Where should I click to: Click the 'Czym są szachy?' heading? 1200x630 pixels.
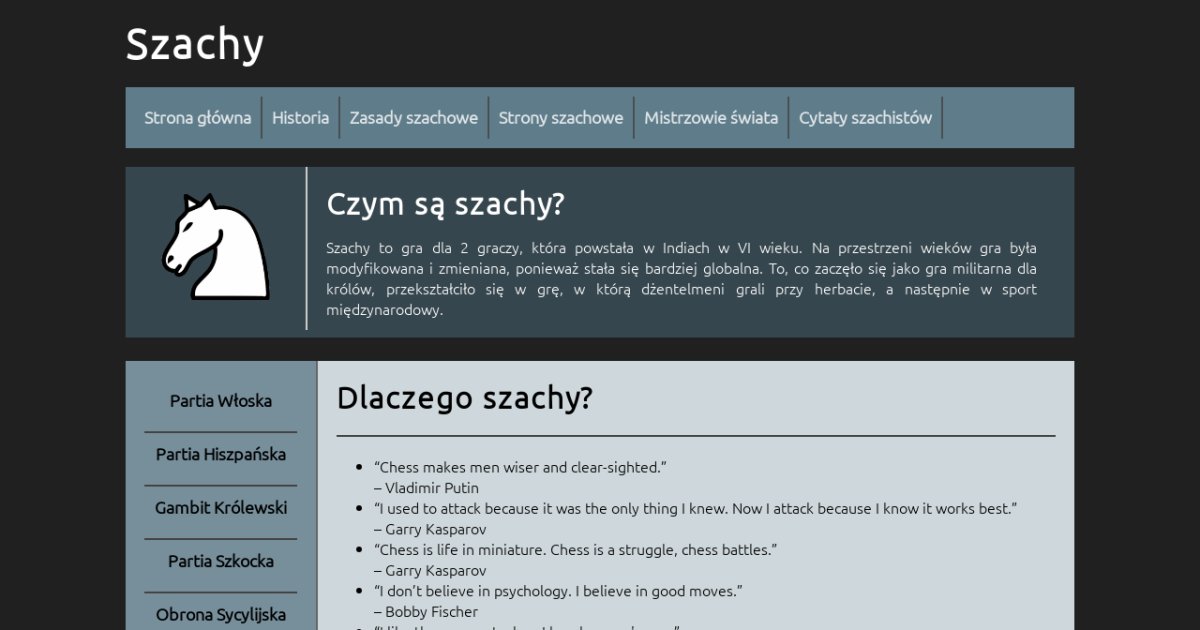click(x=445, y=204)
